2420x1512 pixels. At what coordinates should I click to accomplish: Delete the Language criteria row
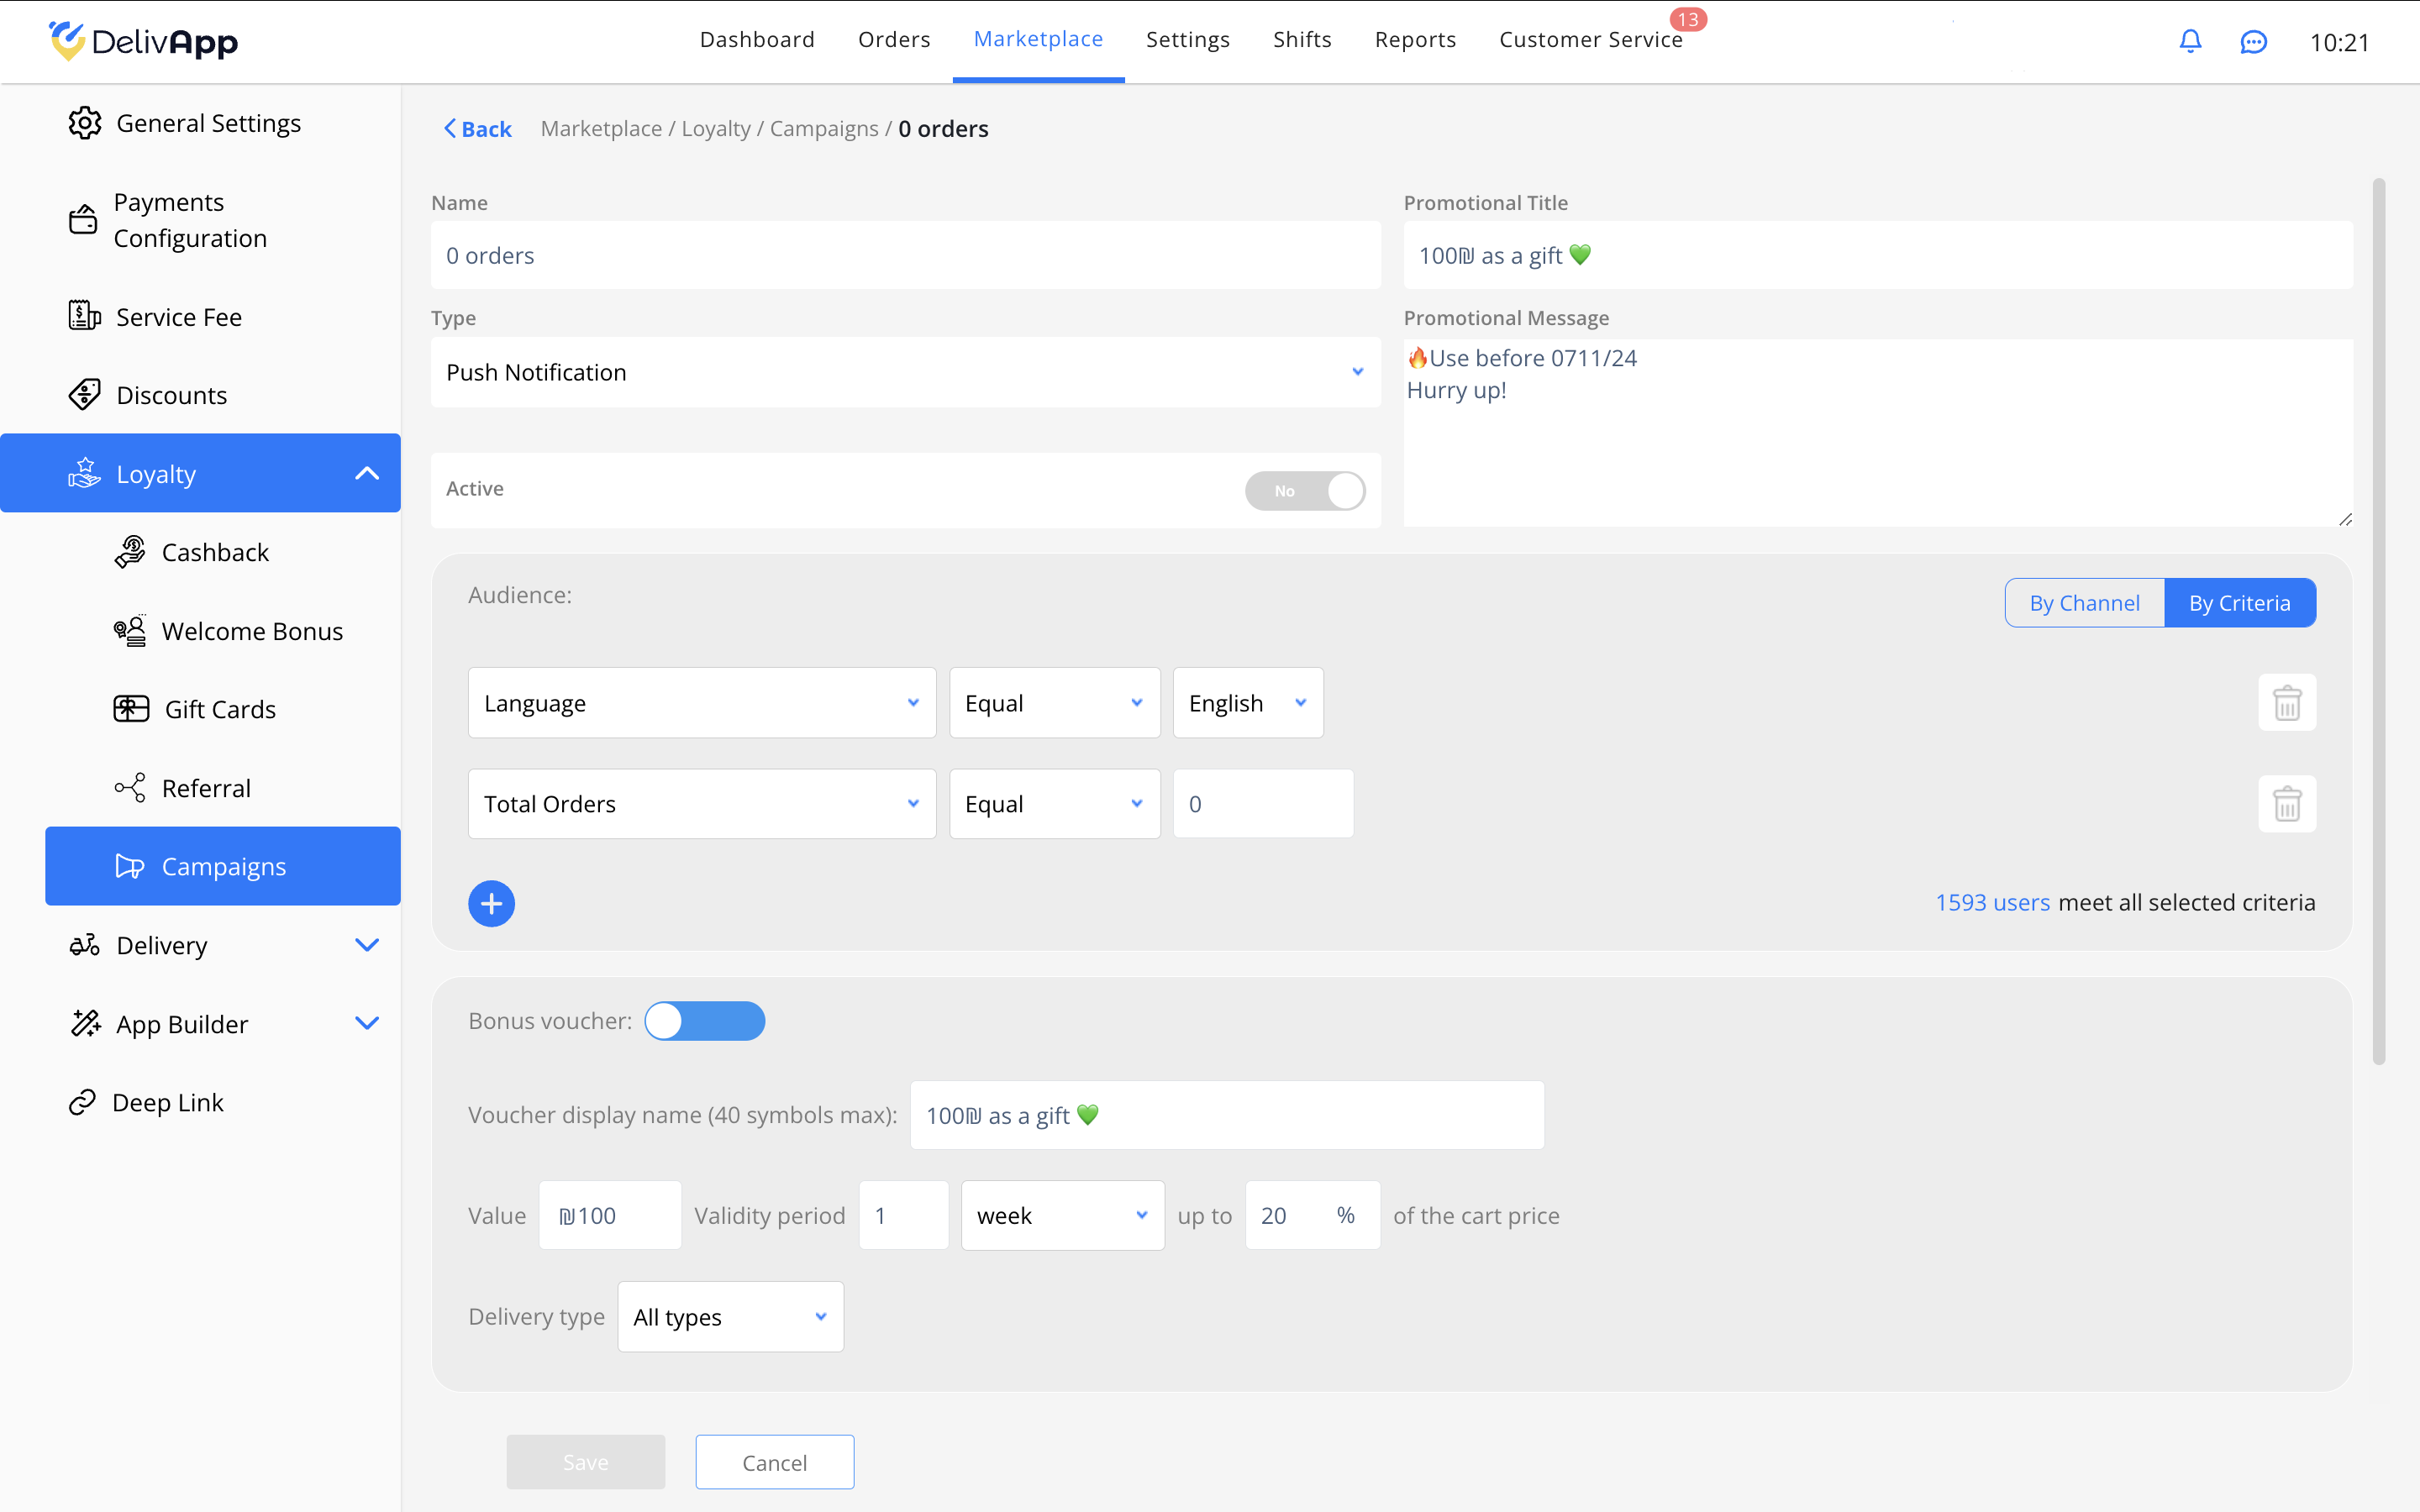[x=2286, y=703]
